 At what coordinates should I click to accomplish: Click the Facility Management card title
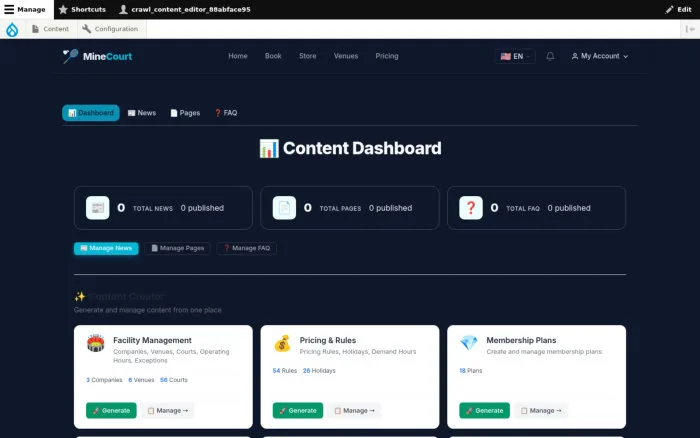click(x=152, y=340)
